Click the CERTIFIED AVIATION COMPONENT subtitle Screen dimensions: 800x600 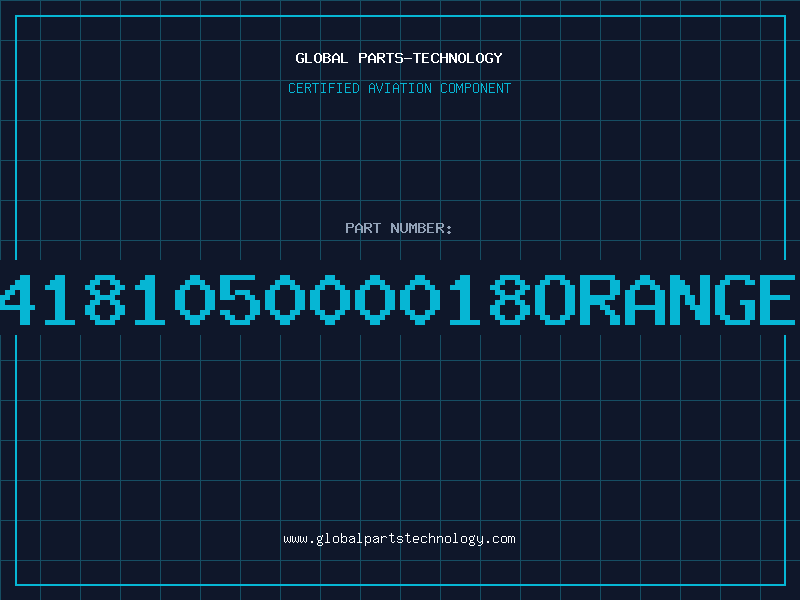399,88
